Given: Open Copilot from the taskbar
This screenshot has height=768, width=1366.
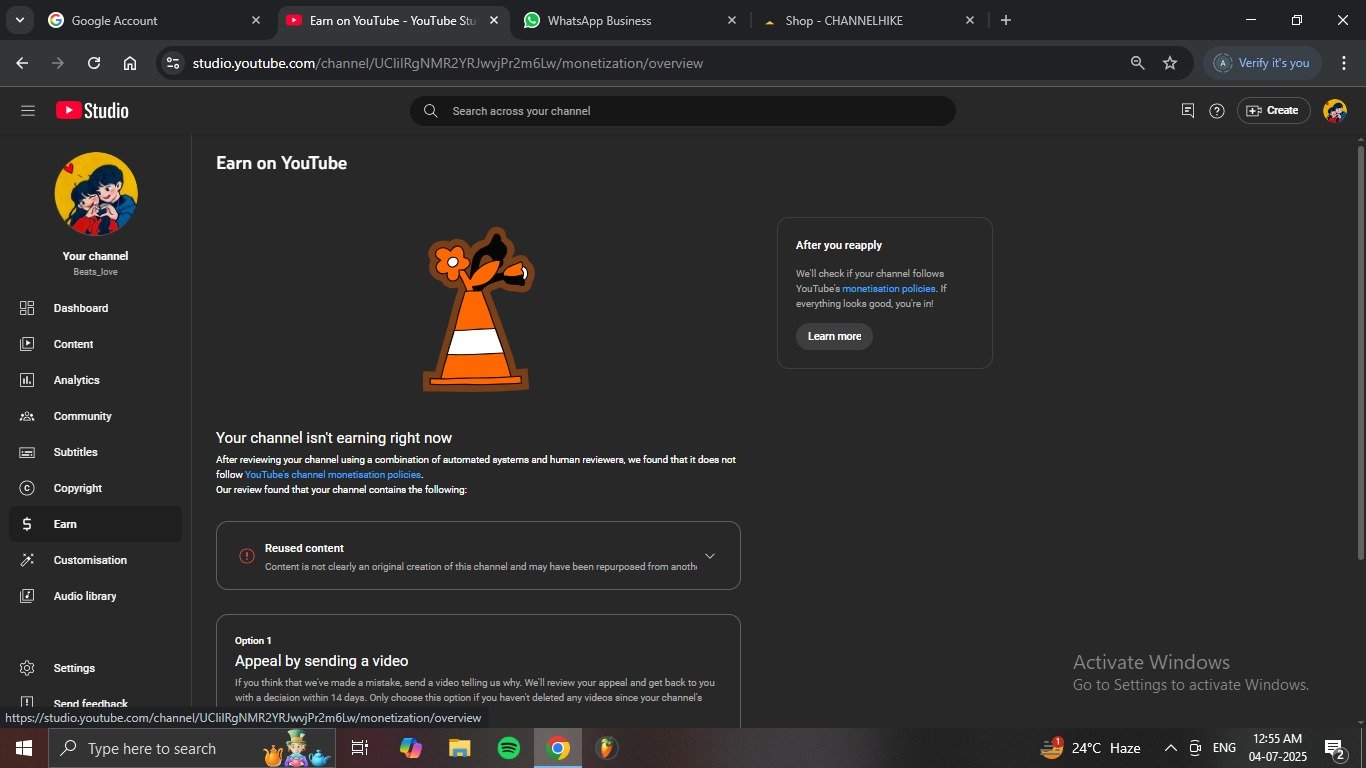Looking at the screenshot, I should coord(411,748).
